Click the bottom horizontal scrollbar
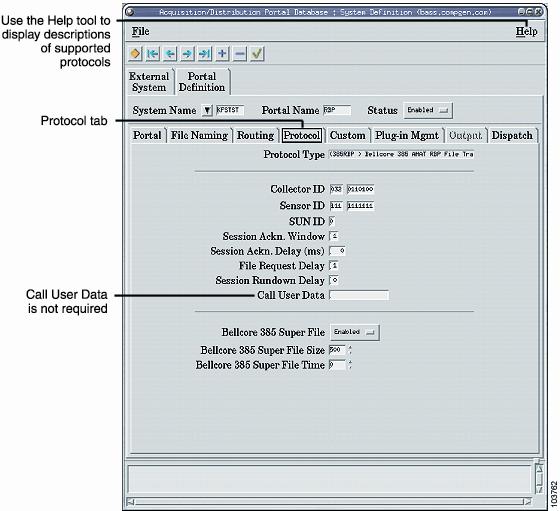 pyautogui.click(x=329, y=502)
